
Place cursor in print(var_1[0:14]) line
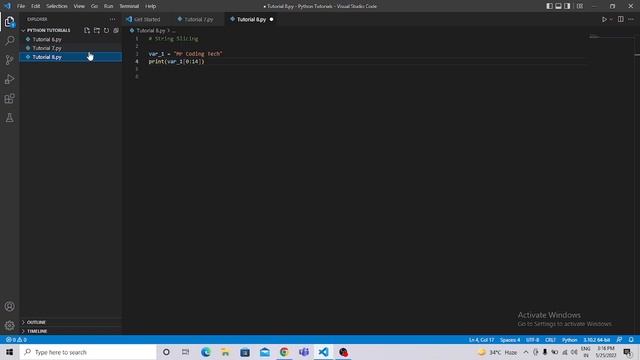(176, 61)
